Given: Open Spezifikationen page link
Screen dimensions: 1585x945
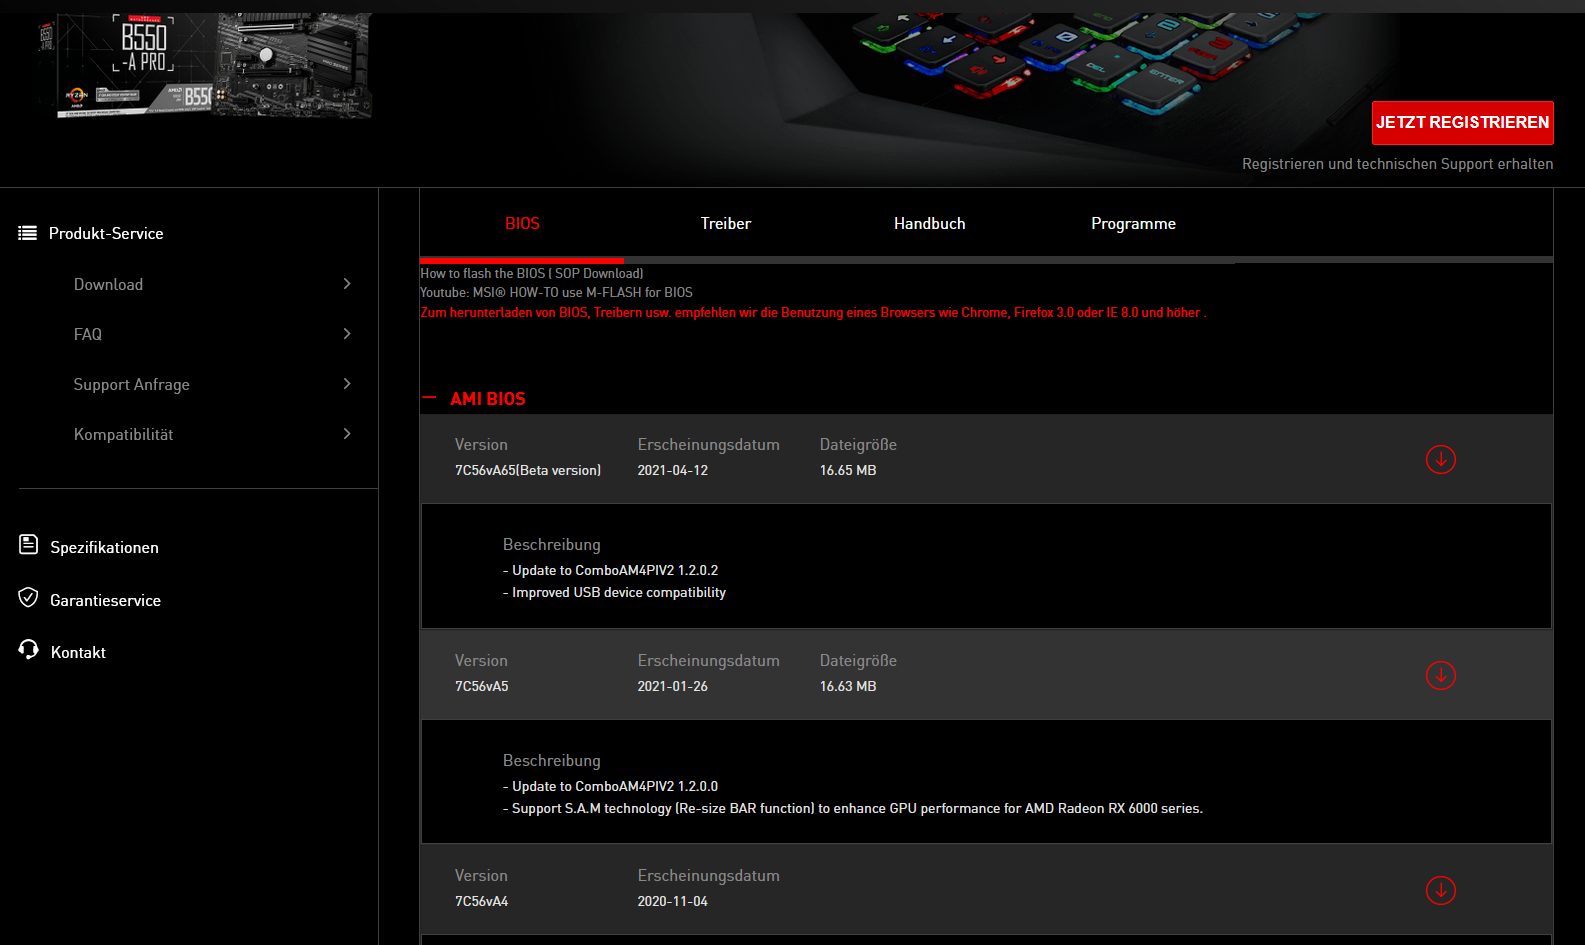Looking at the screenshot, I should tap(104, 547).
